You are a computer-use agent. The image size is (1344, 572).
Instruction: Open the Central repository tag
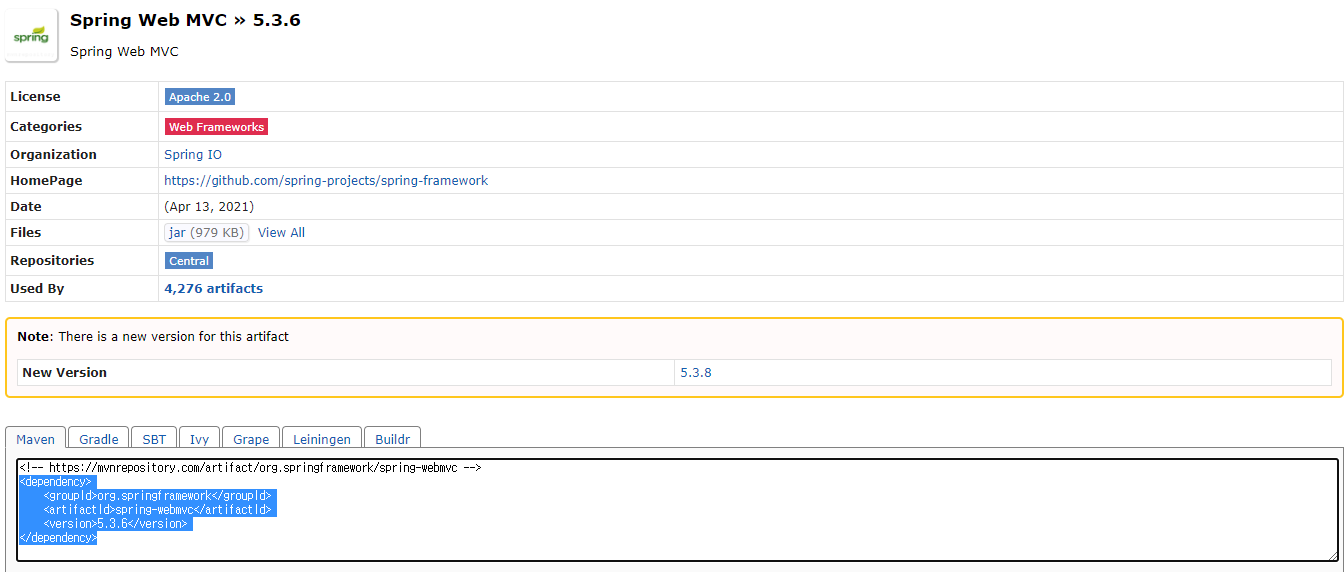[x=189, y=261]
